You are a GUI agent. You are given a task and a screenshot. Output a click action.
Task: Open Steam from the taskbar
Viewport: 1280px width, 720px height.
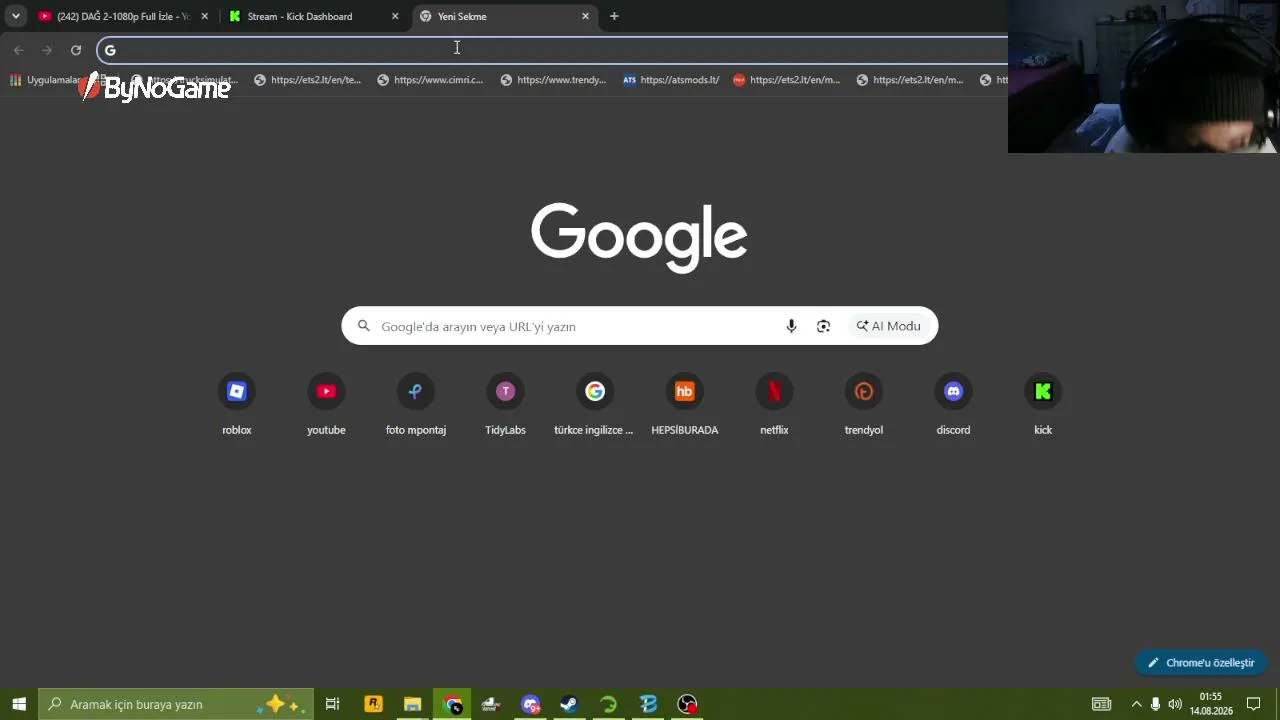(569, 704)
